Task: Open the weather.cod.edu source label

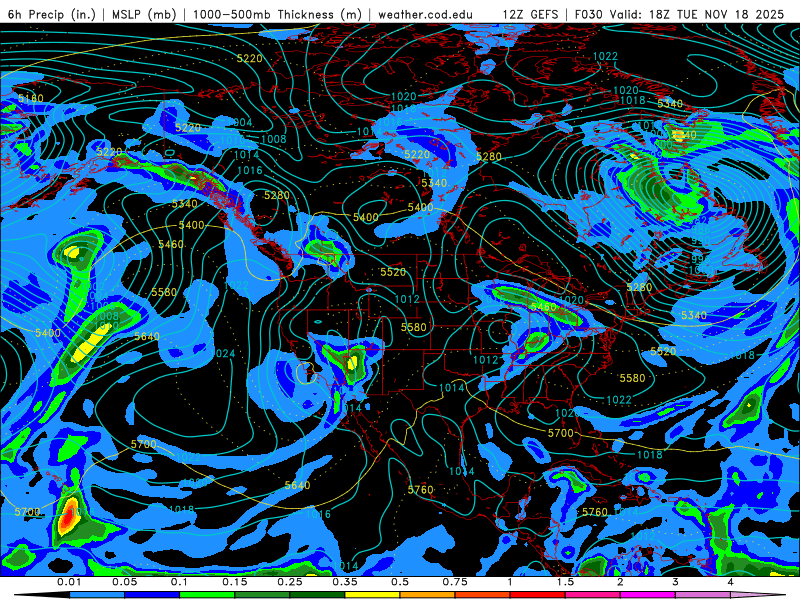Action: tap(425, 14)
